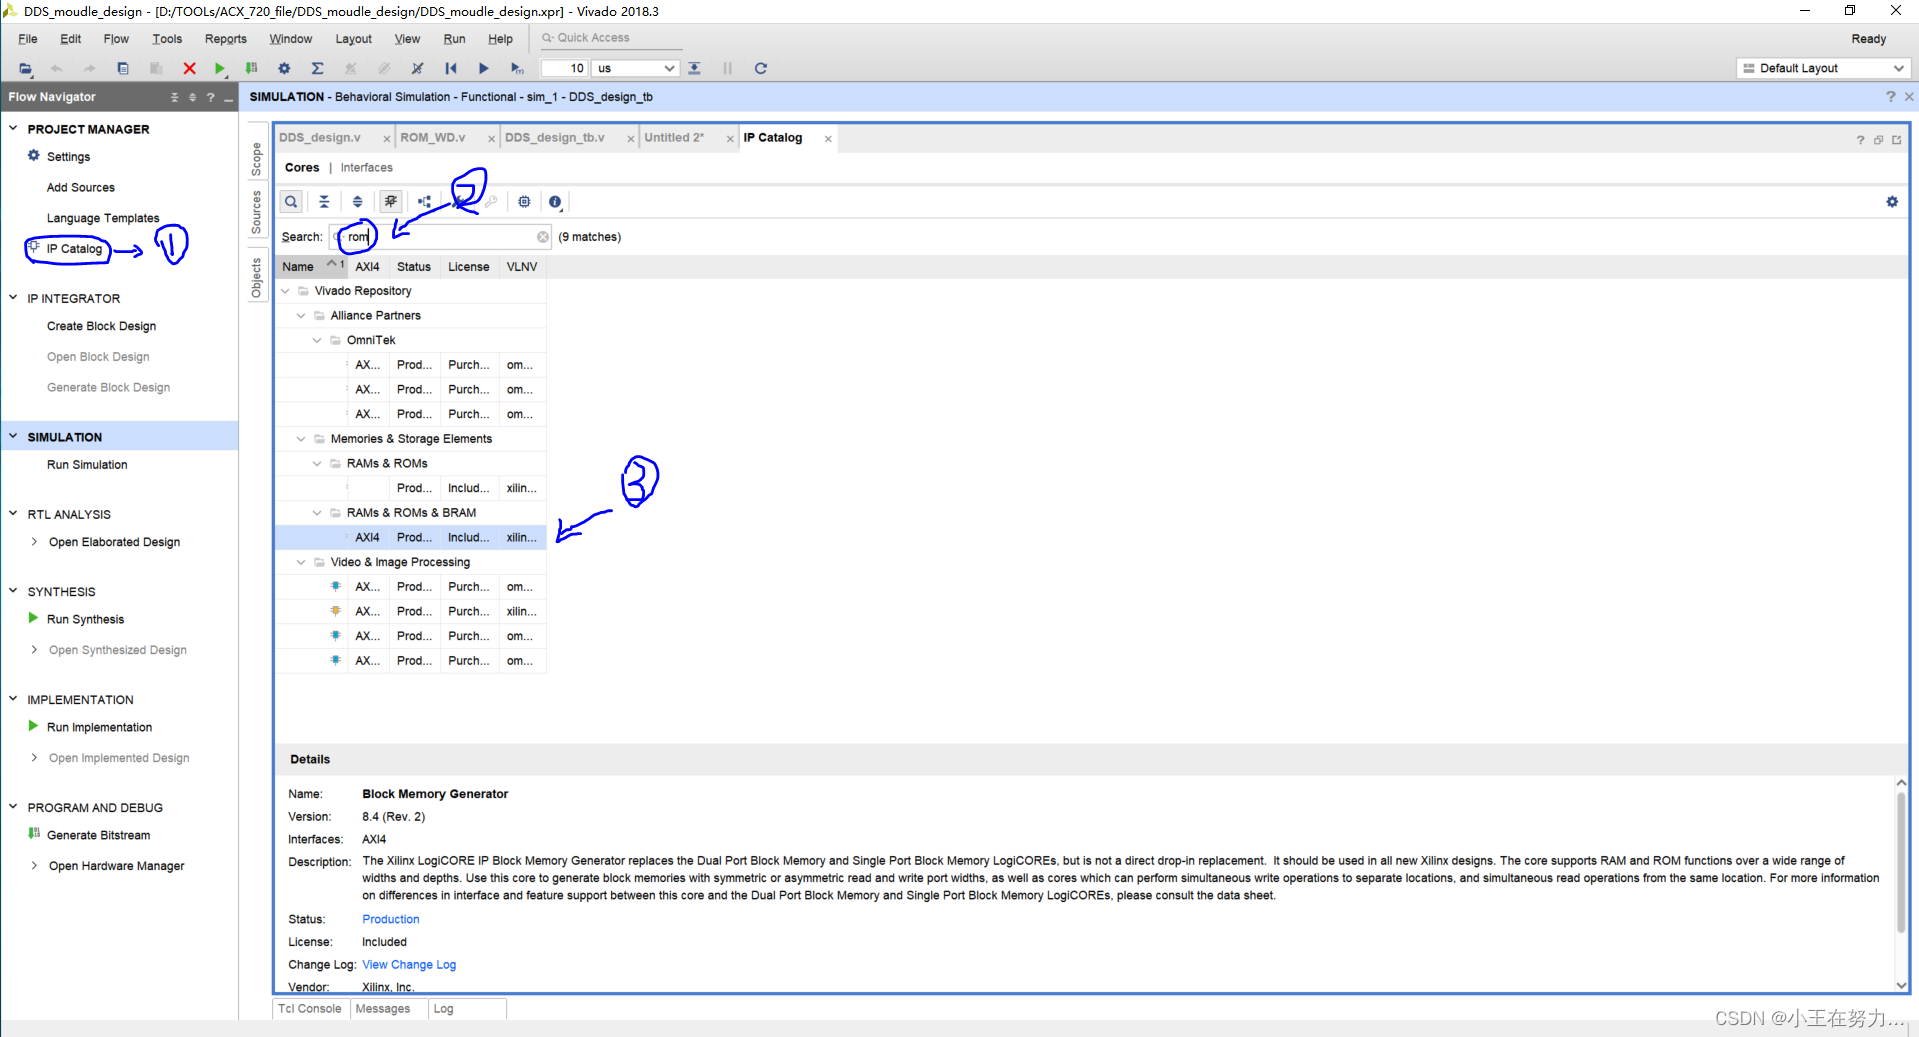This screenshot has height=1037, width=1919.
Task: Toggle Group by taxonomy filter button
Action: point(391,202)
